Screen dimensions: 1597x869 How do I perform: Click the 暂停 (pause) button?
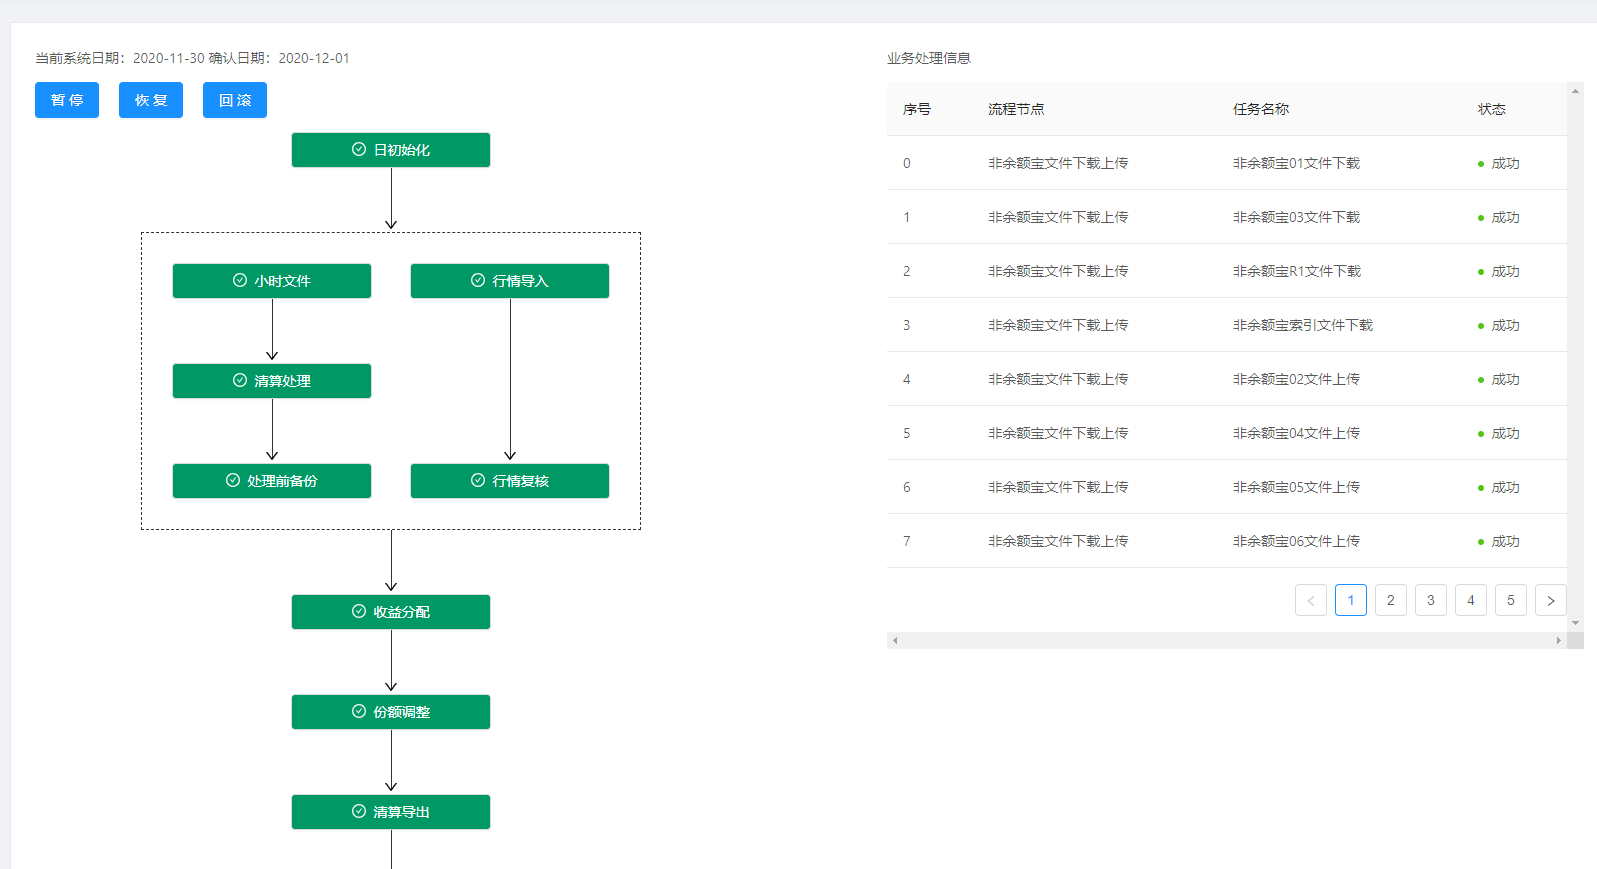coord(67,100)
